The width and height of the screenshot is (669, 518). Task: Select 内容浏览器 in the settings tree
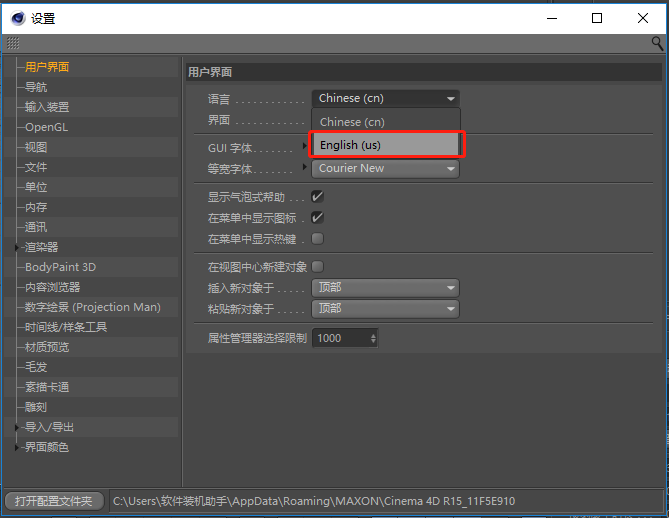click(52, 287)
